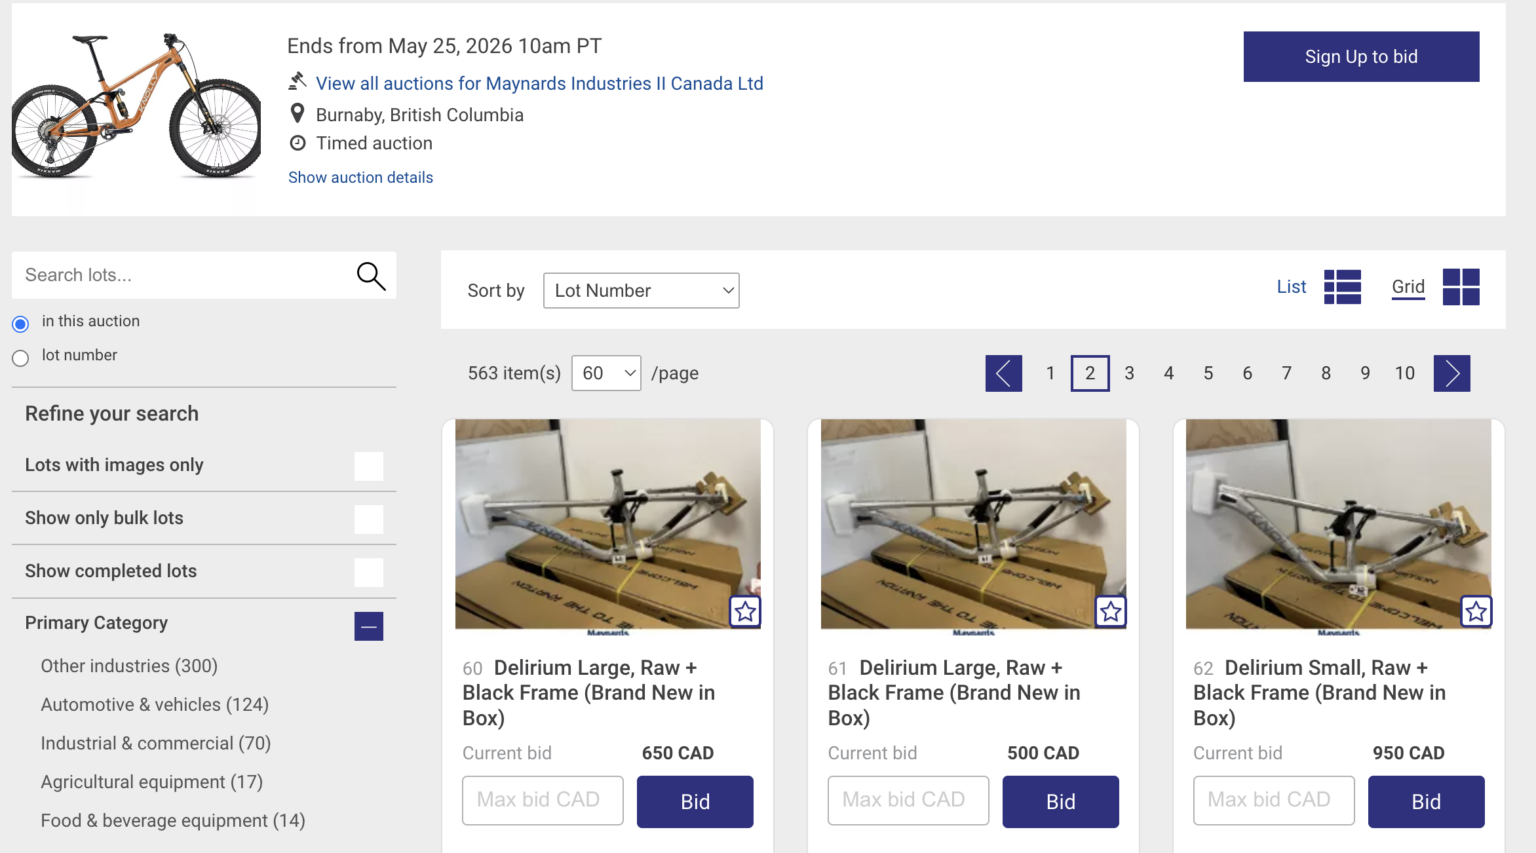The width and height of the screenshot is (1536, 853).
Task: Go to page 8
Action: tap(1326, 373)
